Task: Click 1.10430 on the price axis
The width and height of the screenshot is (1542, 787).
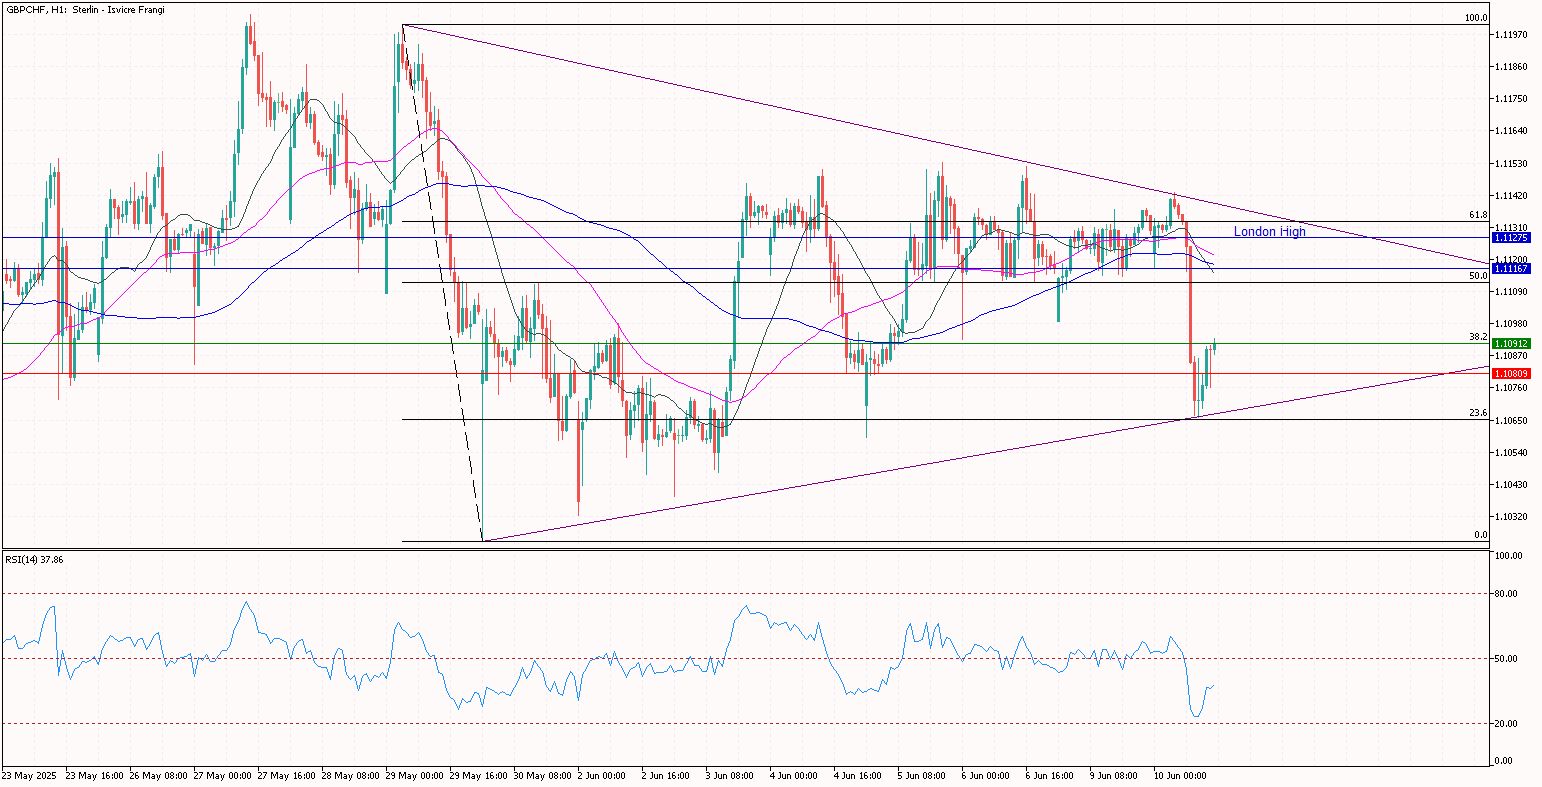Action: click(x=1513, y=484)
